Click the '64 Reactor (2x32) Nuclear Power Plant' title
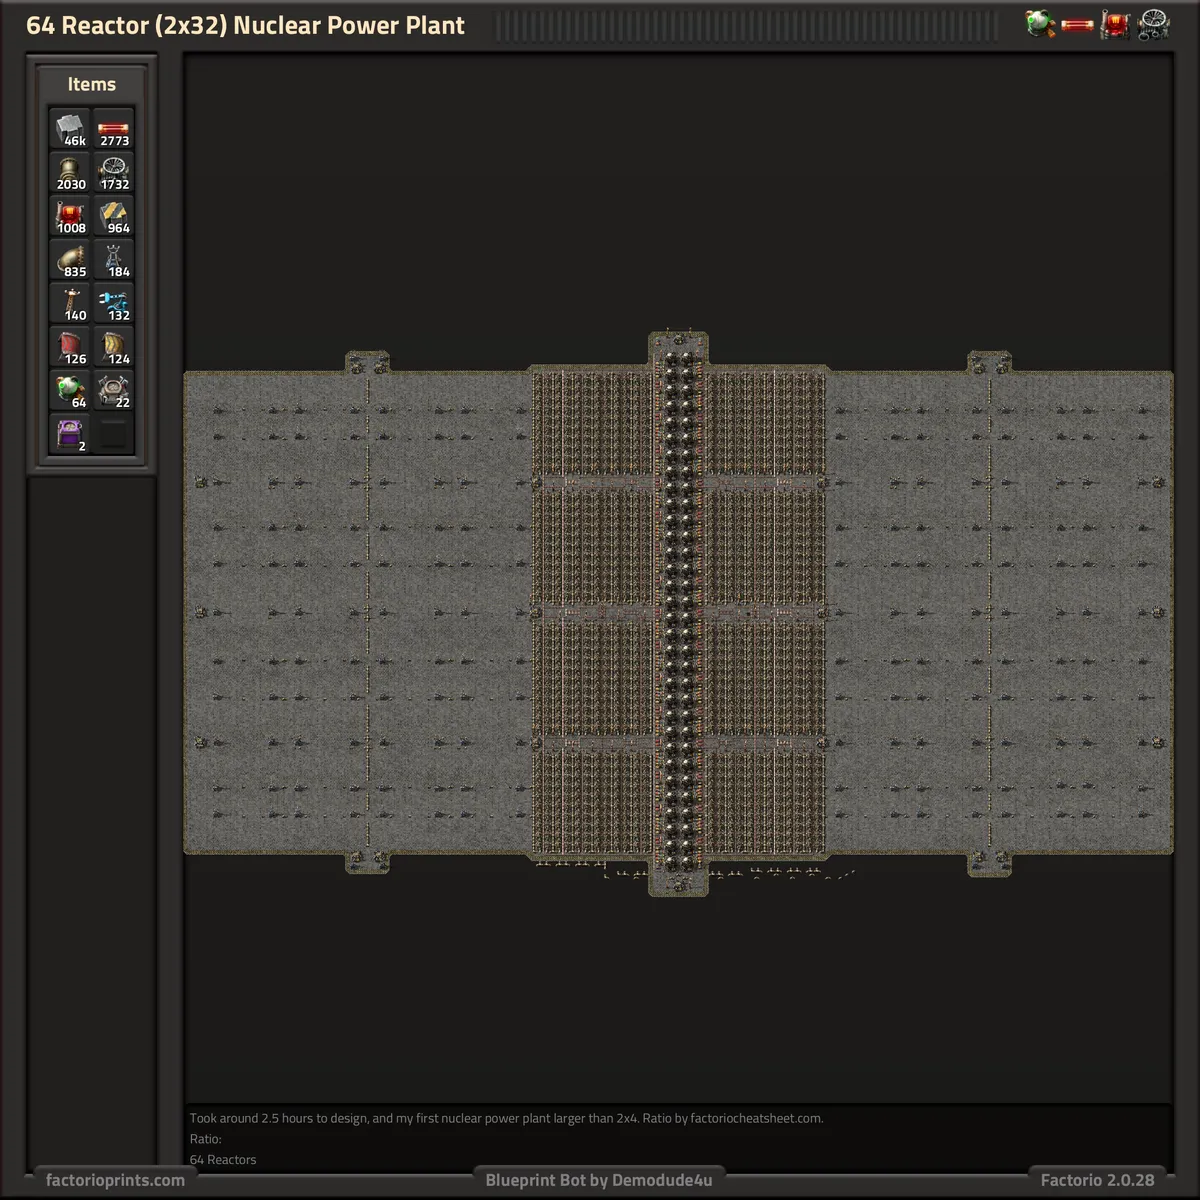 click(x=245, y=26)
